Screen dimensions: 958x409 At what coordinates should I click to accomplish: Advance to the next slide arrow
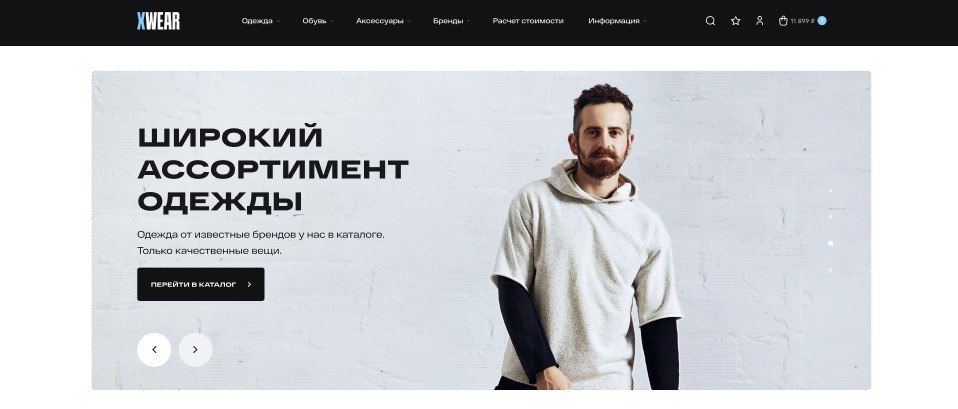(196, 350)
